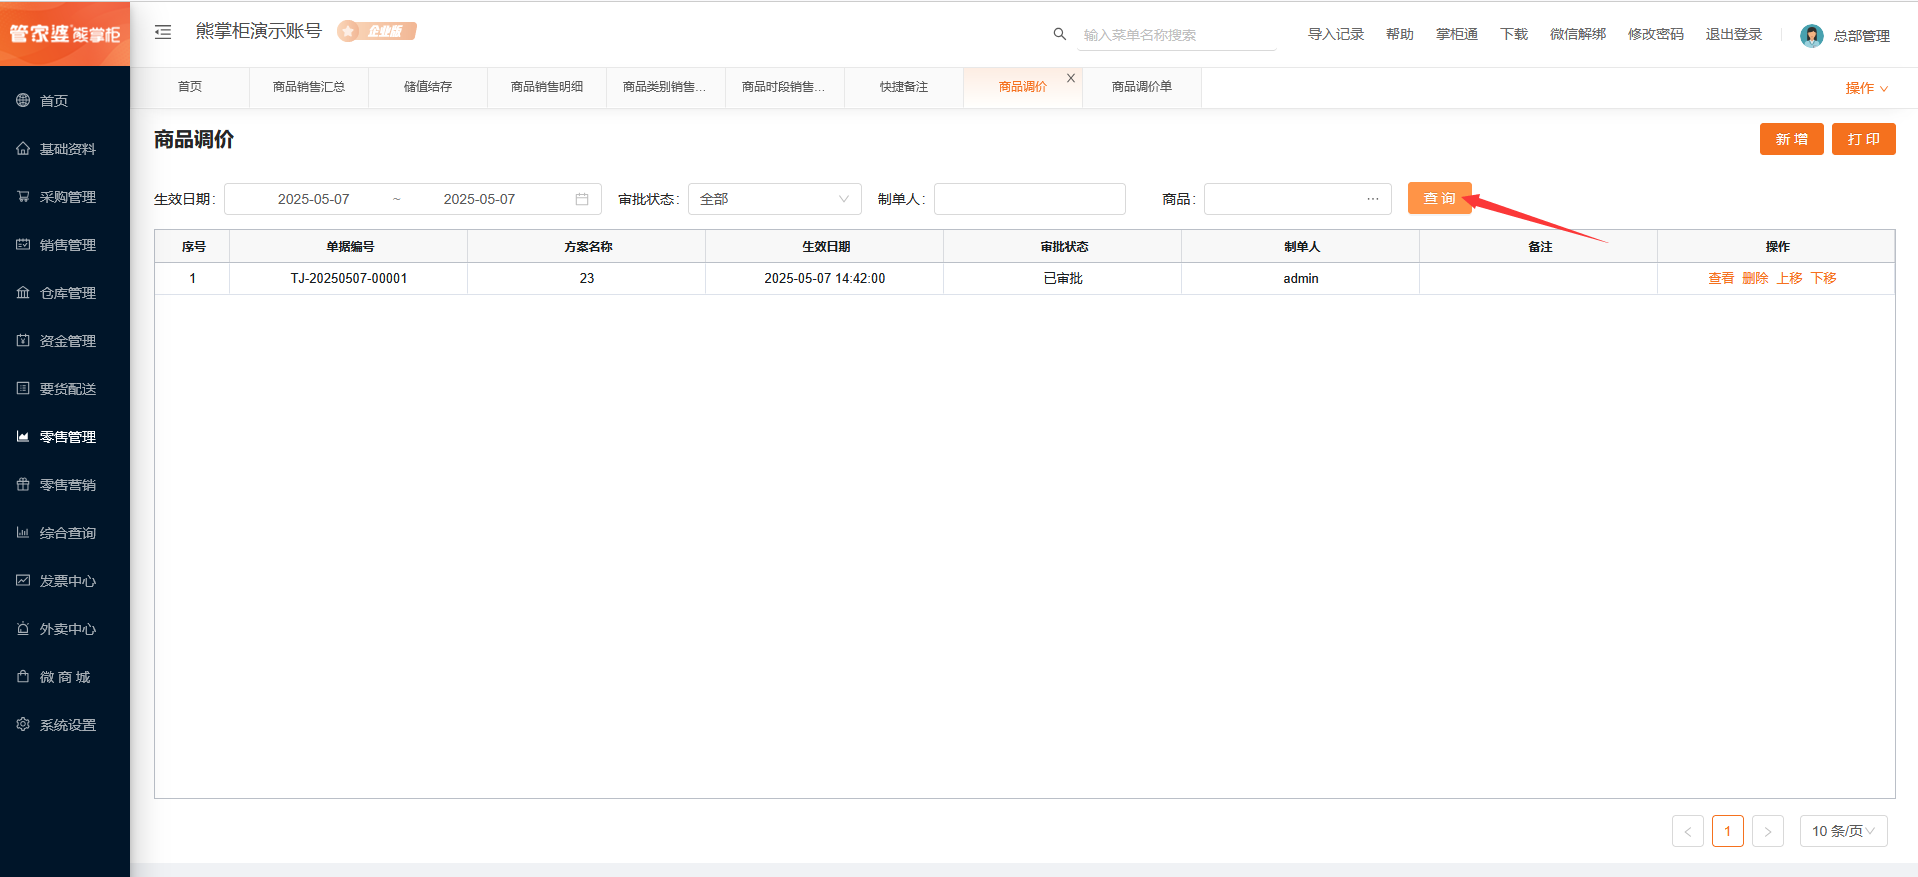Click the user avatar icon
The image size is (1918, 877).
coord(1811,36)
